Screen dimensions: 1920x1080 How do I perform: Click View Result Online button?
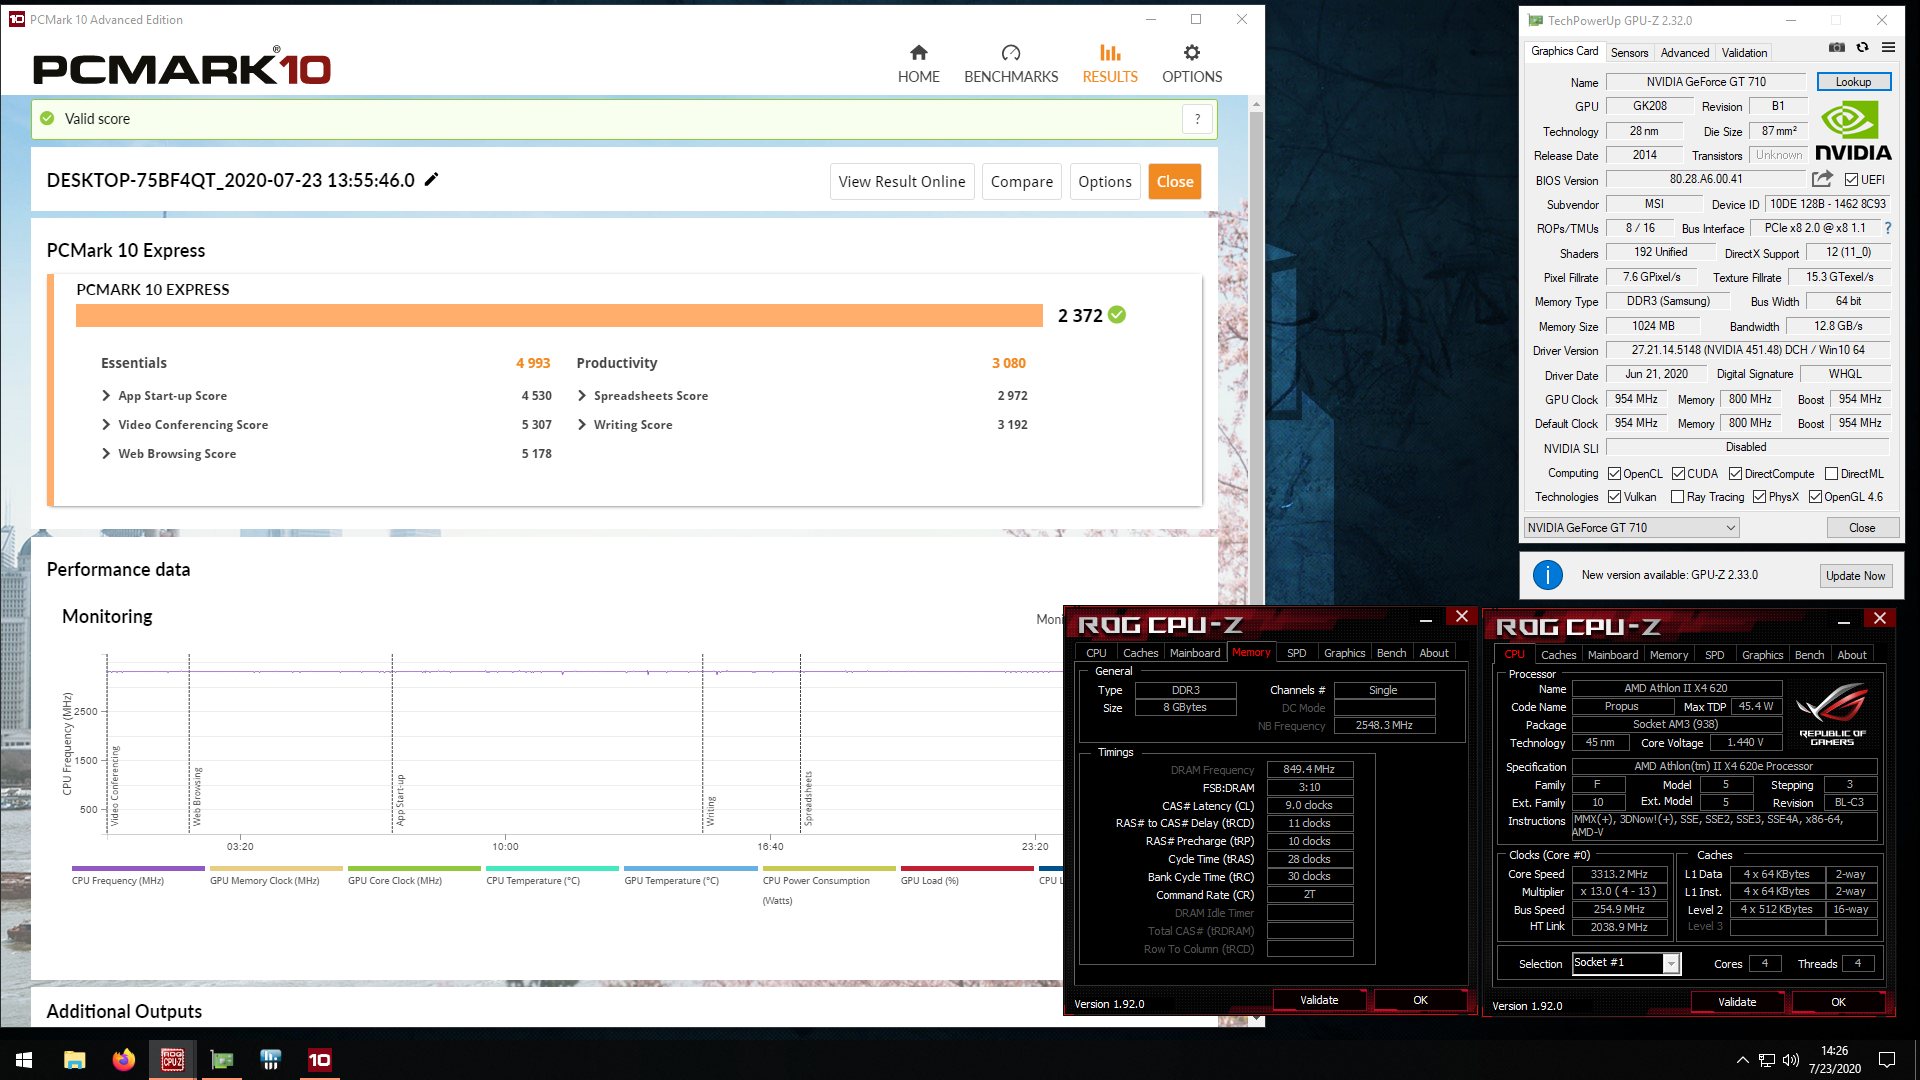tap(902, 182)
